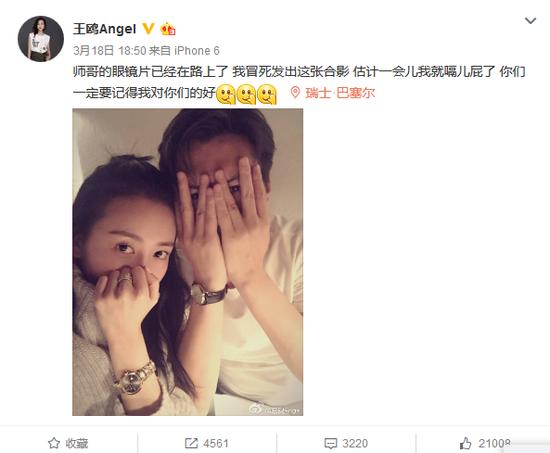Screen dimensions: 550x453
Task: Click the location pin icon
Action: (295, 93)
